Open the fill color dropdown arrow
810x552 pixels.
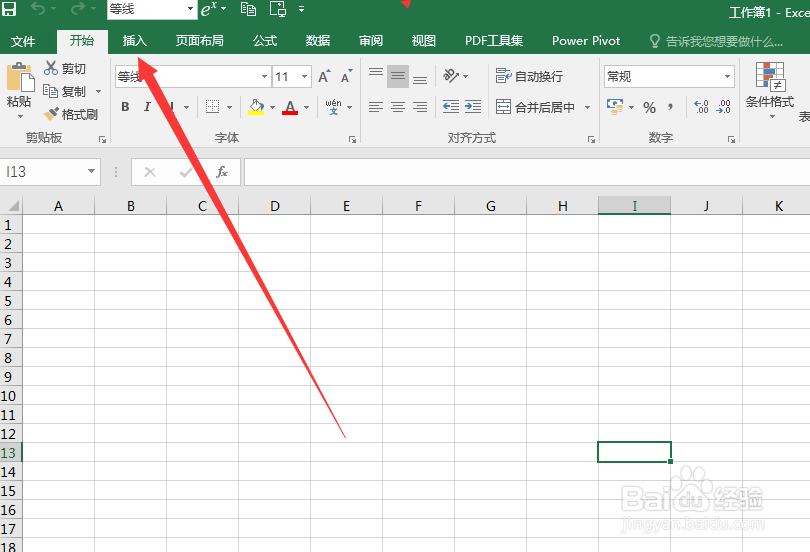tap(272, 107)
